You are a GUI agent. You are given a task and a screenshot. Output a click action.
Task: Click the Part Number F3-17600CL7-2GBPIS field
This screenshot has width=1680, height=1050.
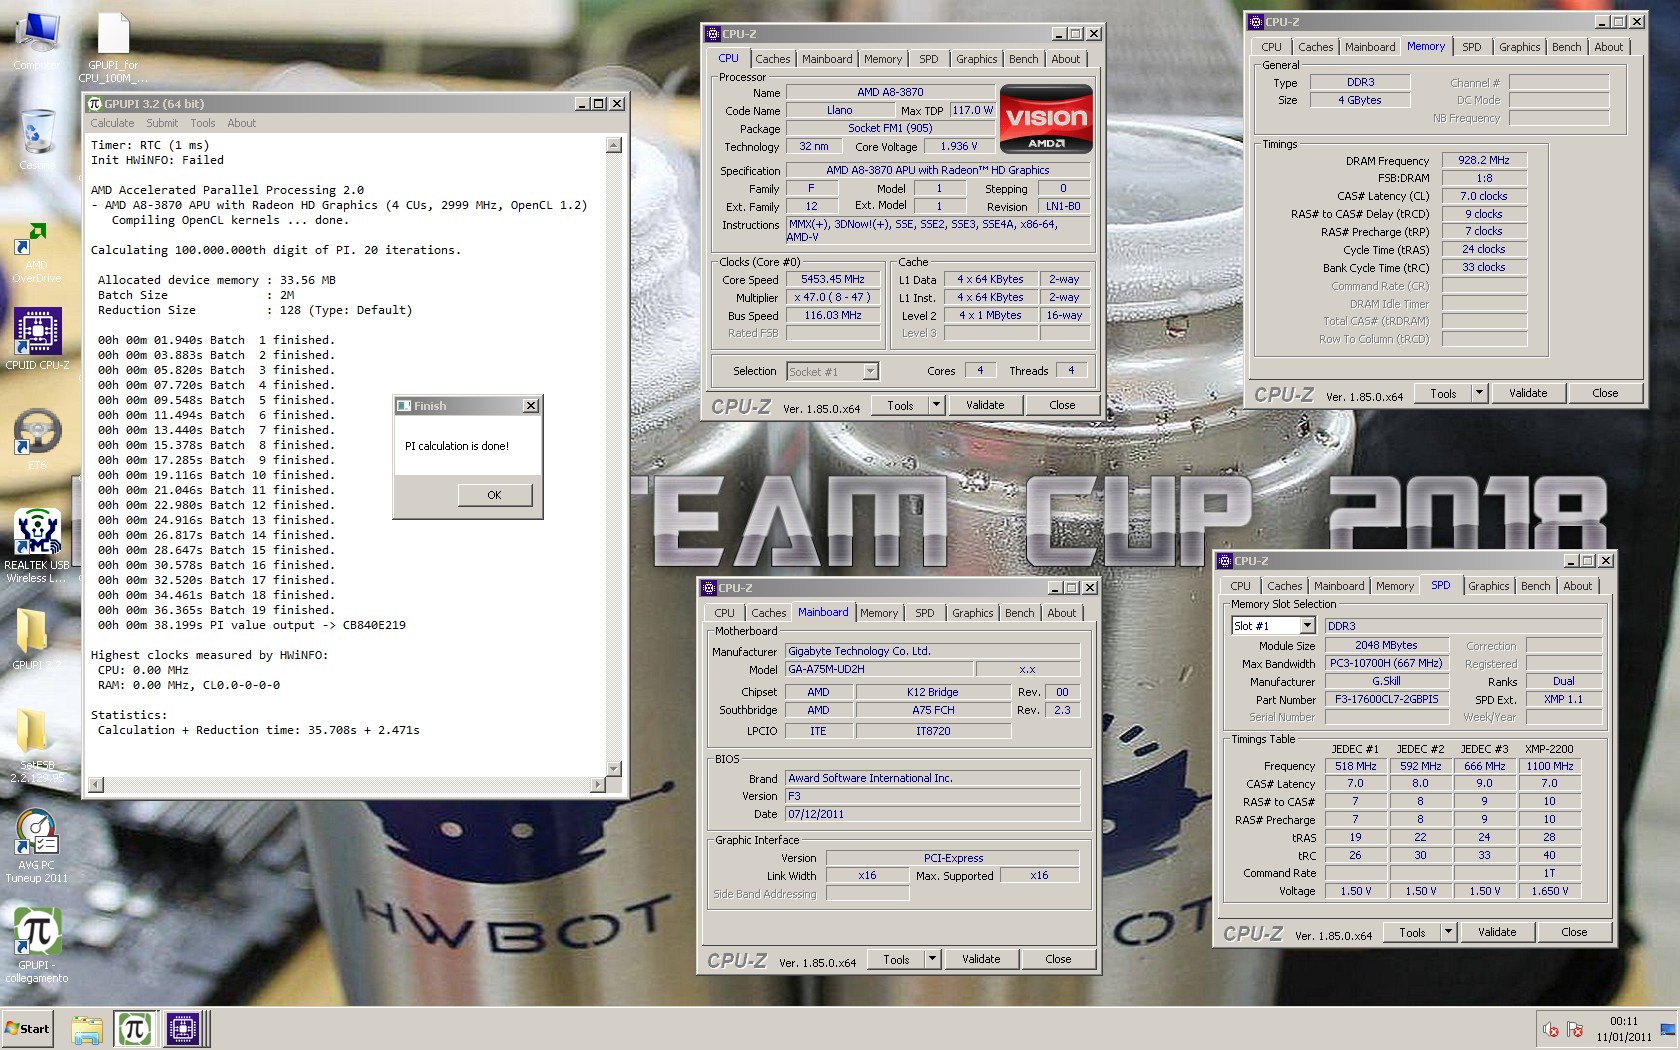pos(1386,700)
